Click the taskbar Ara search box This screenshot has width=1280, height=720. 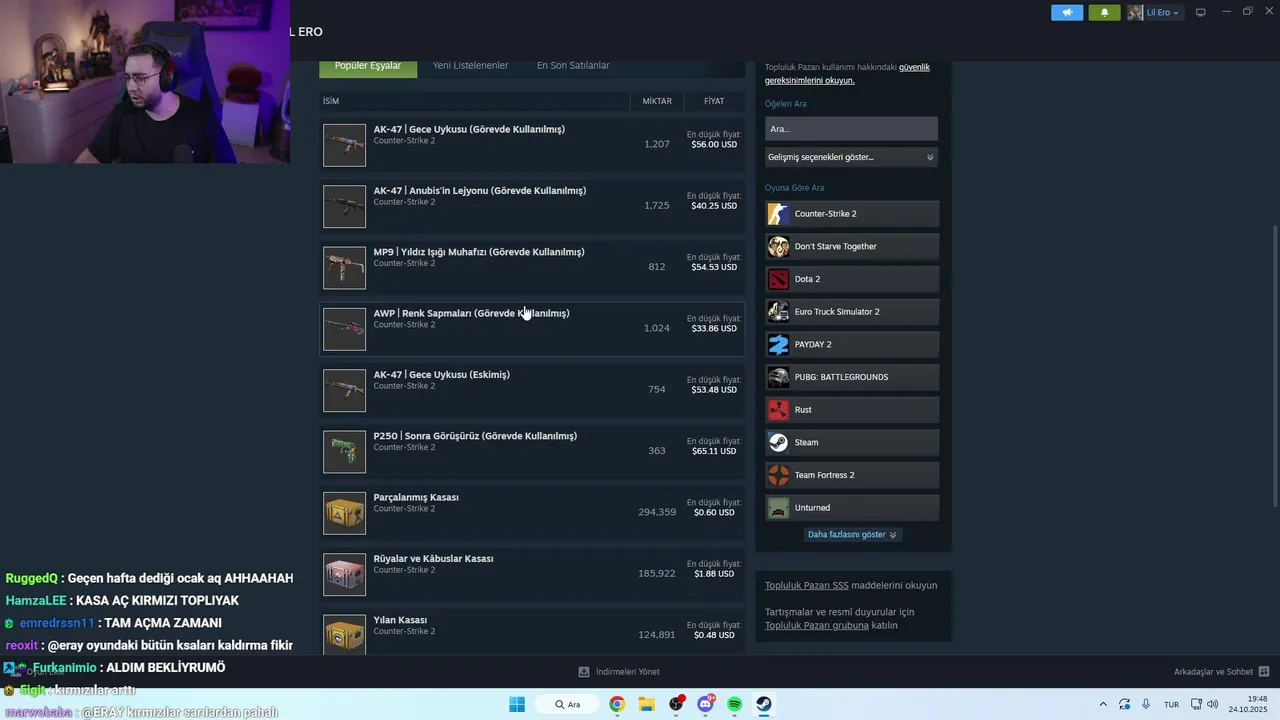pyautogui.click(x=567, y=704)
